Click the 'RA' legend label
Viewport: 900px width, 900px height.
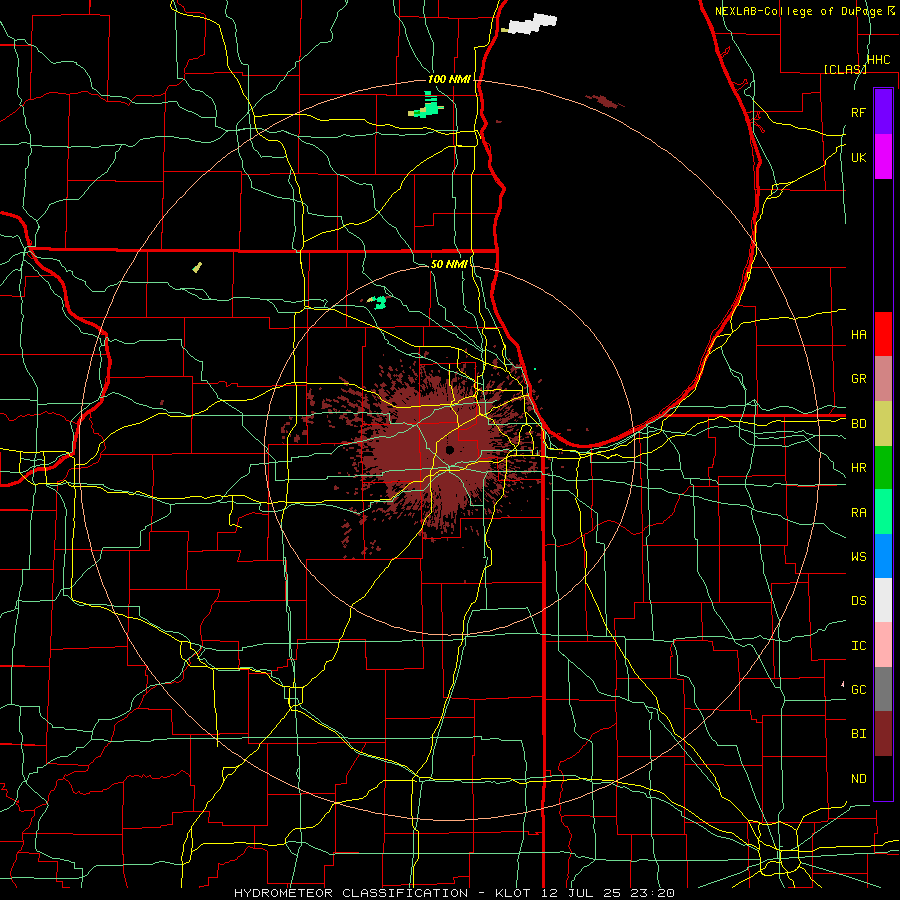tap(858, 513)
